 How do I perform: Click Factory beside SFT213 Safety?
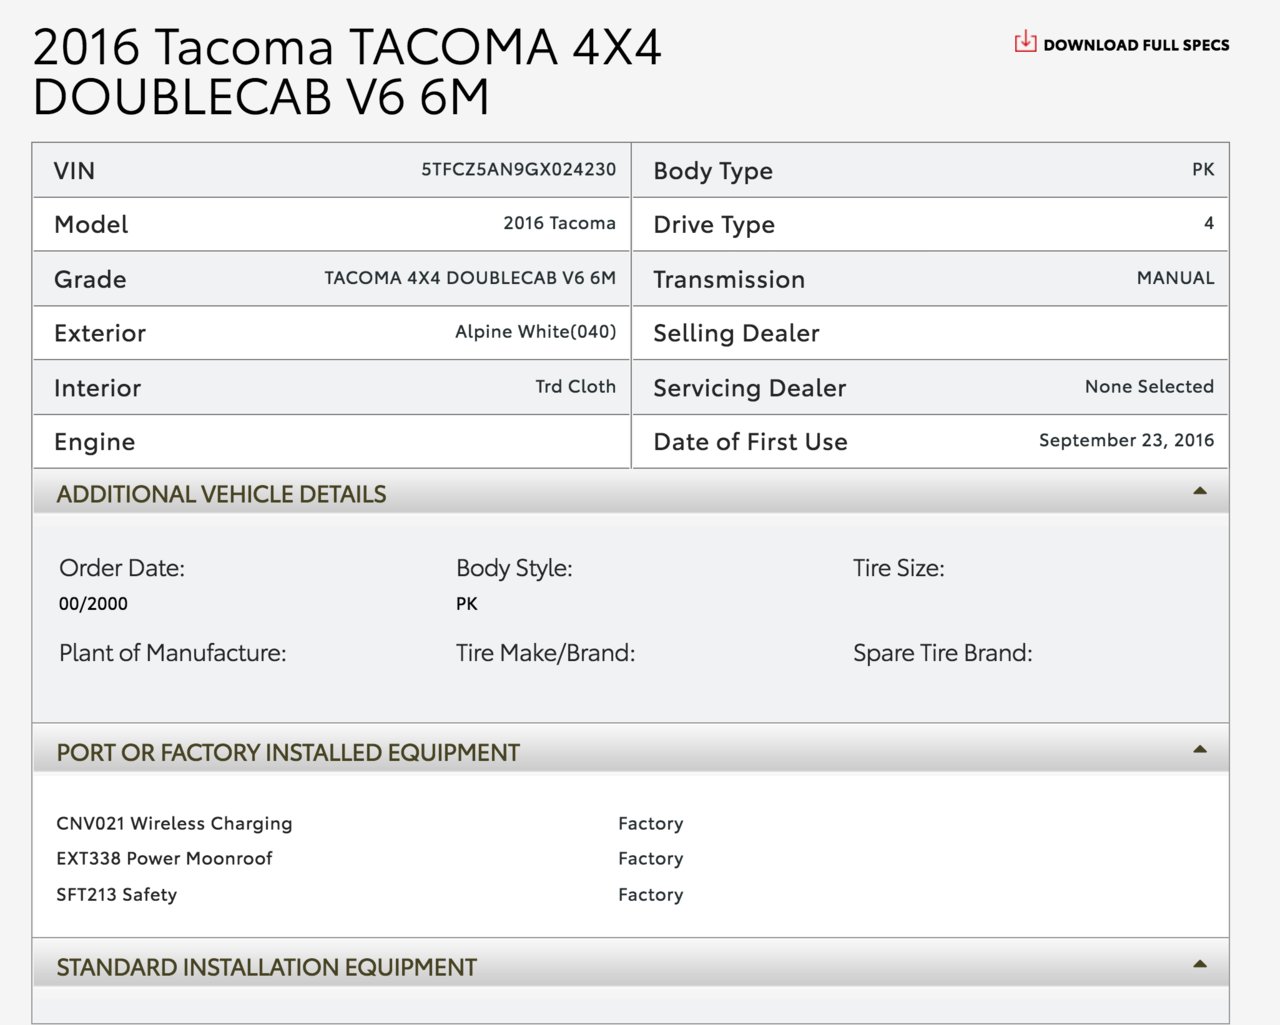(x=650, y=895)
